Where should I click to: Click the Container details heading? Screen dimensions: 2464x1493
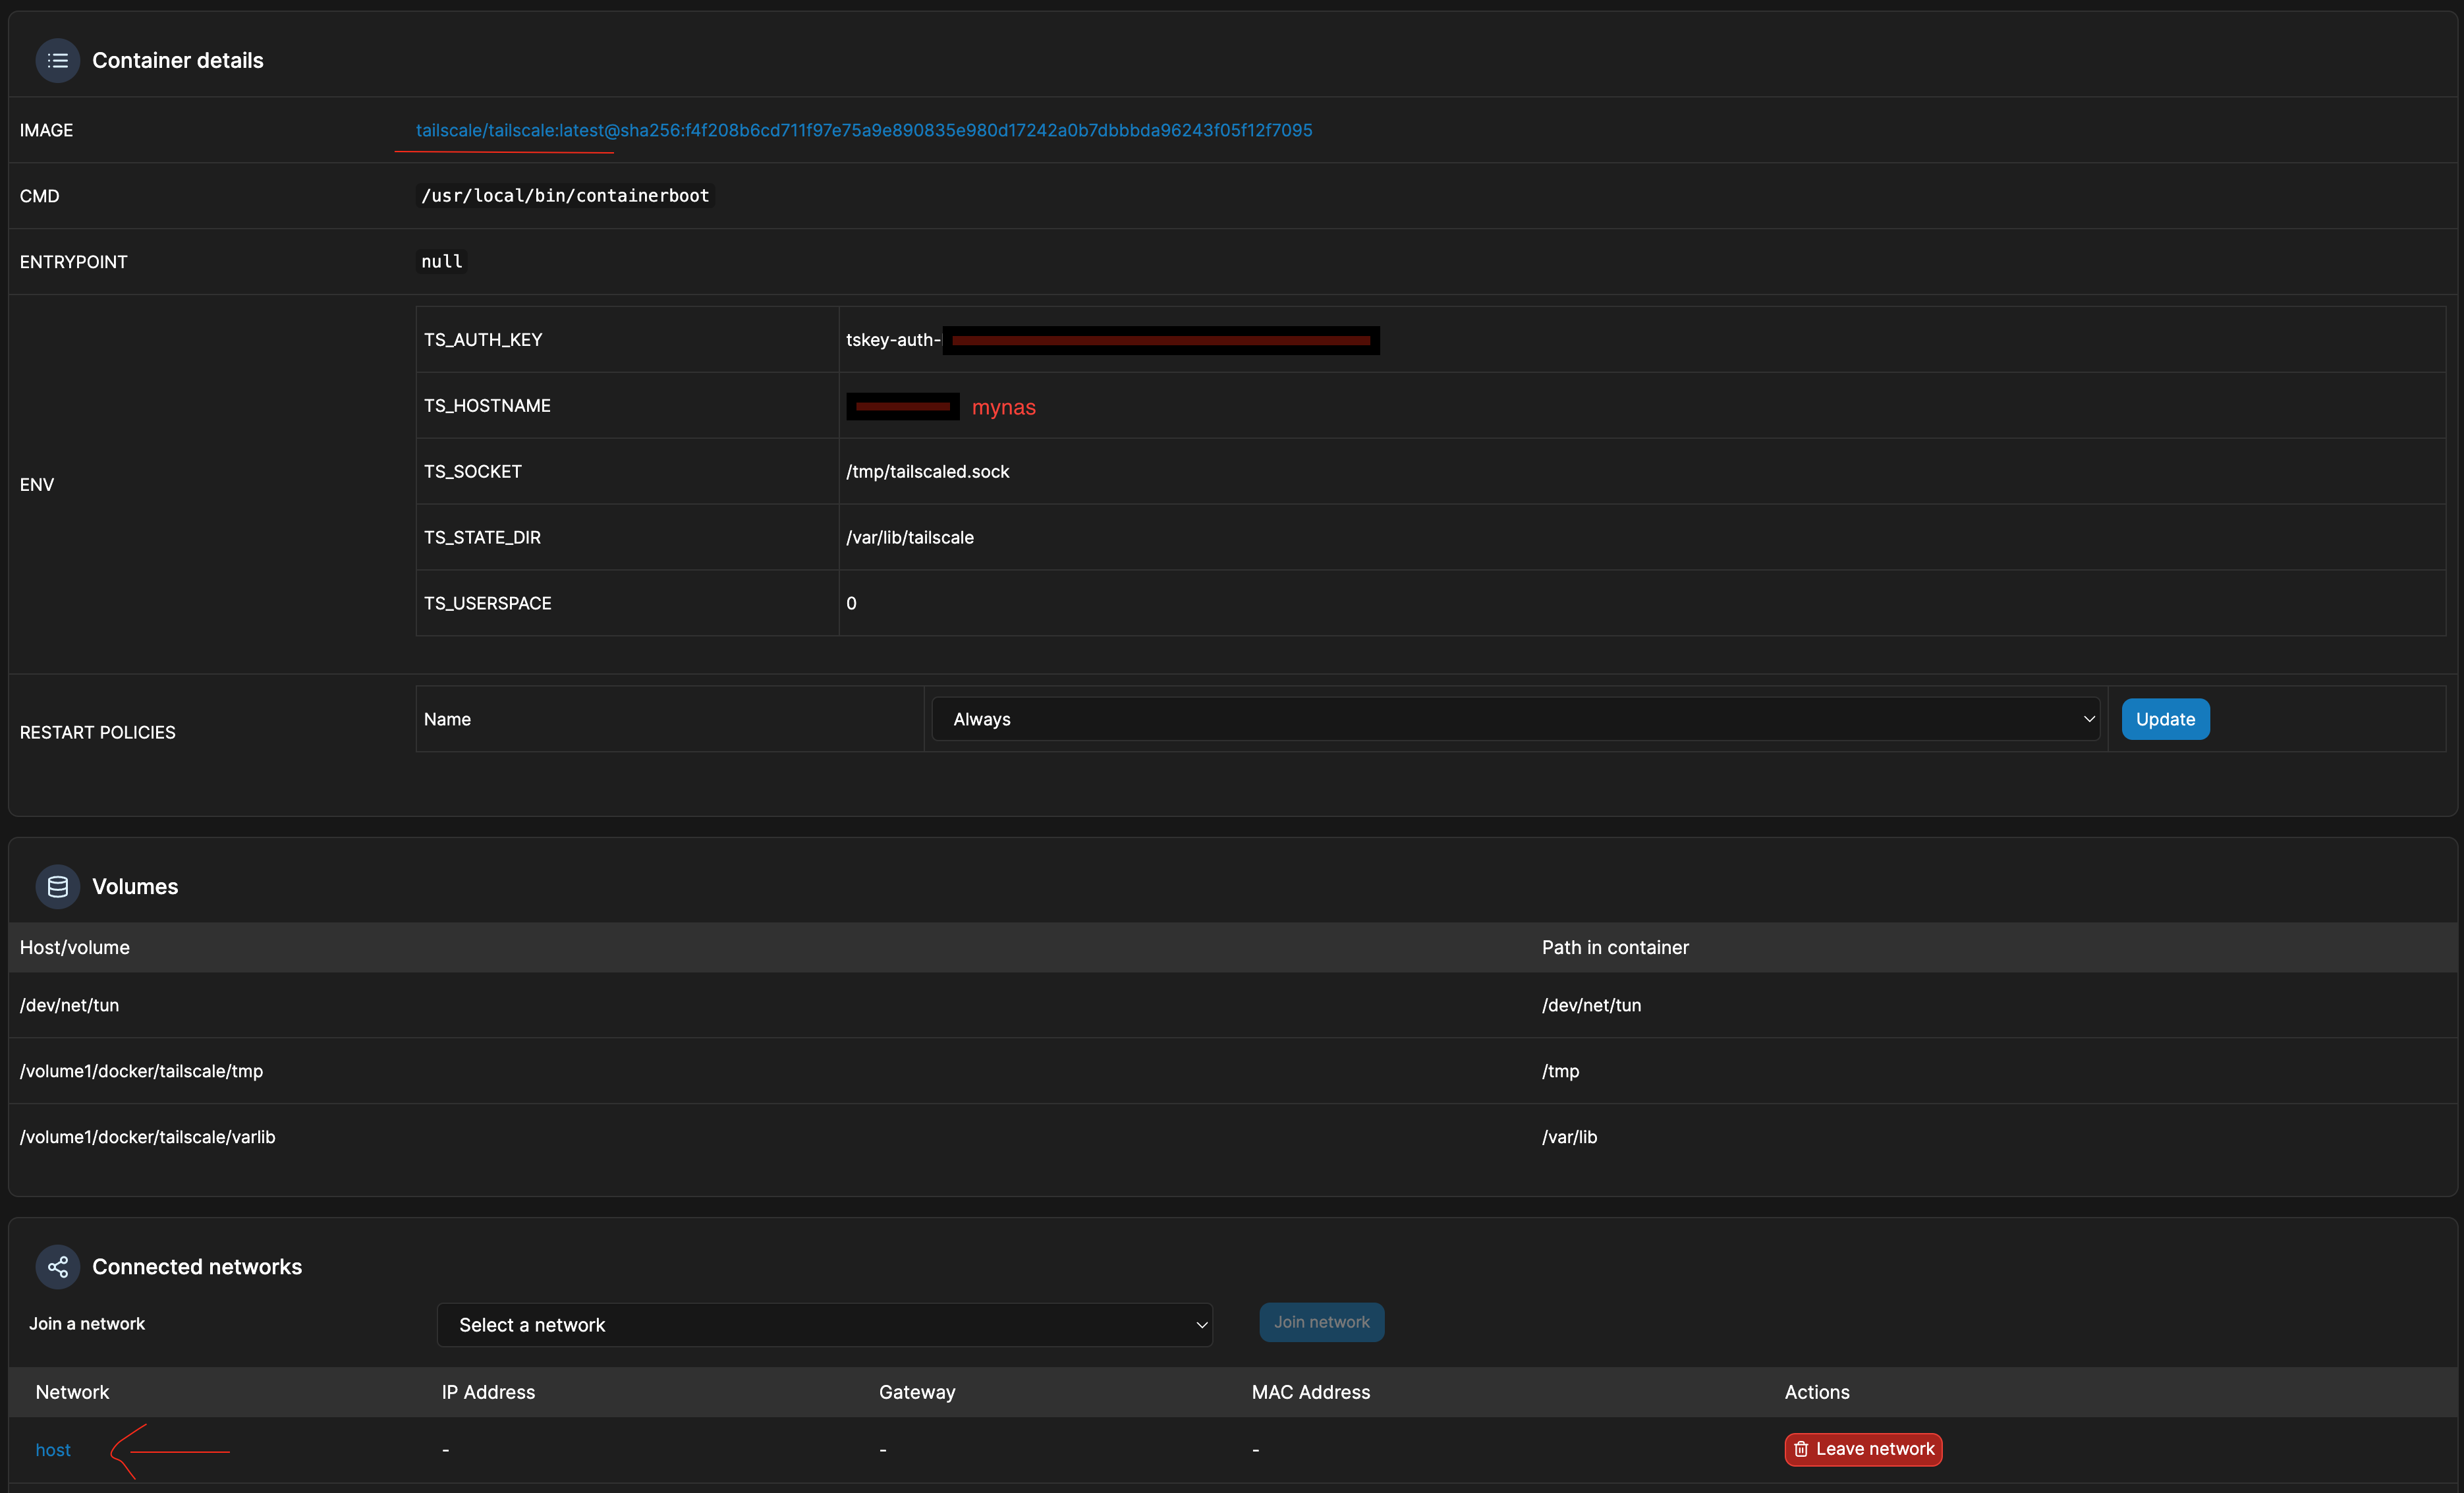click(x=178, y=60)
